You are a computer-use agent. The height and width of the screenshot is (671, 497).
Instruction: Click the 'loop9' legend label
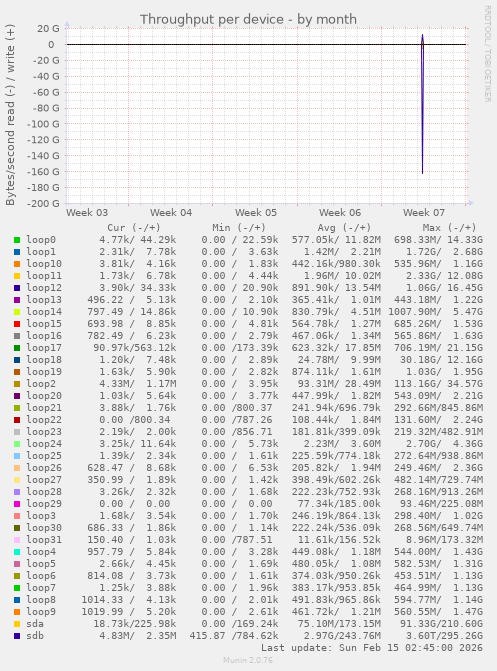(x=41, y=612)
